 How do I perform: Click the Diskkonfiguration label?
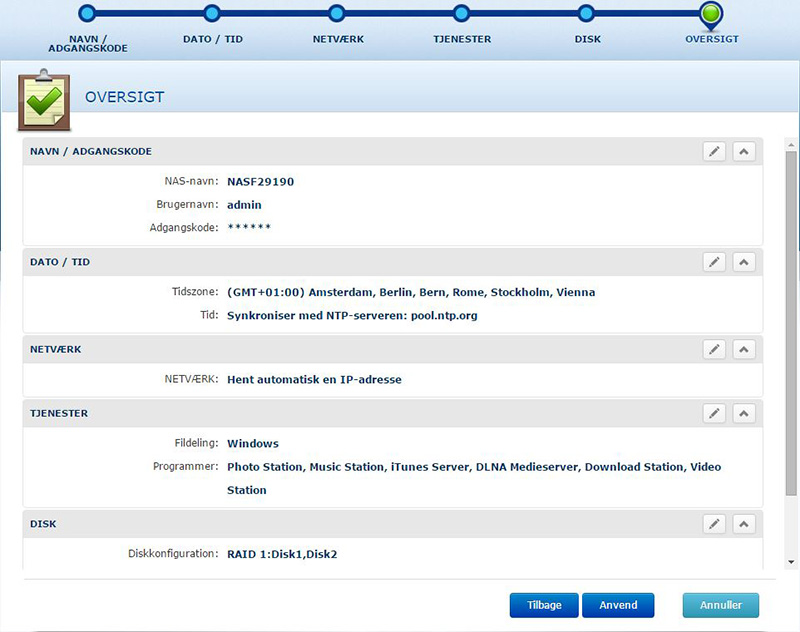pos(173,553)
